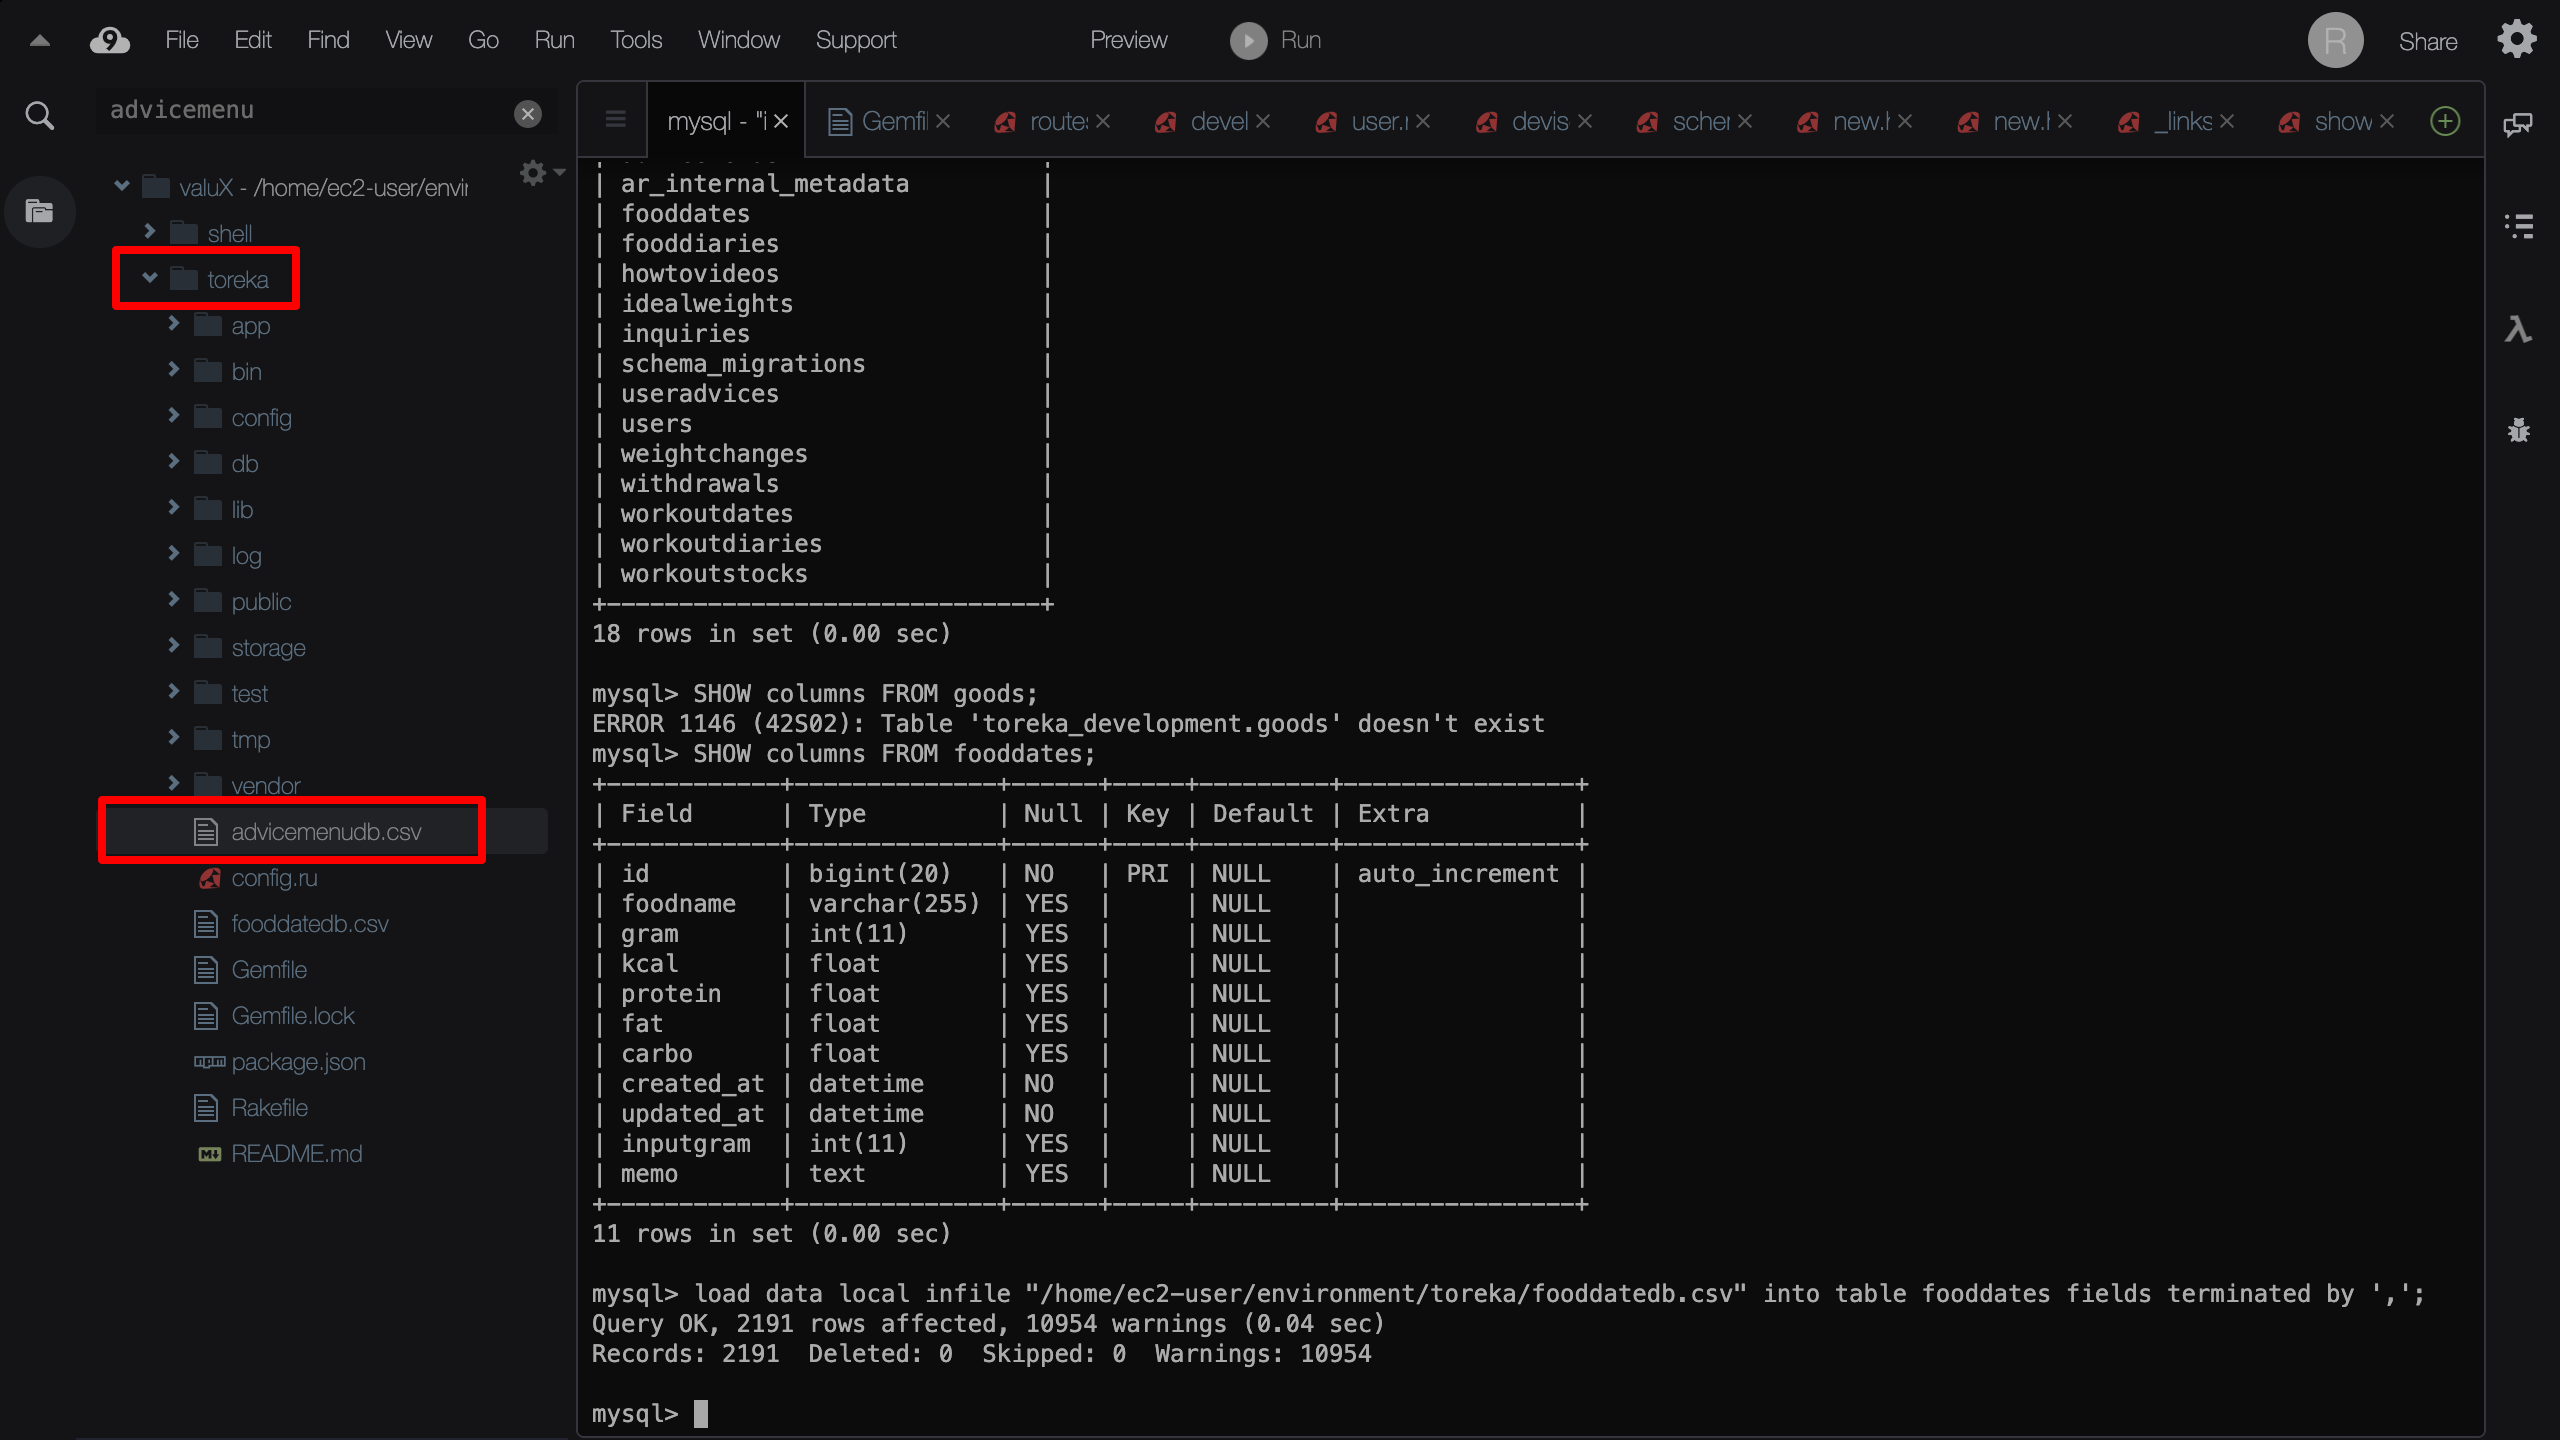
Task: Open the file search magnifier
Action: pos(39,114)
